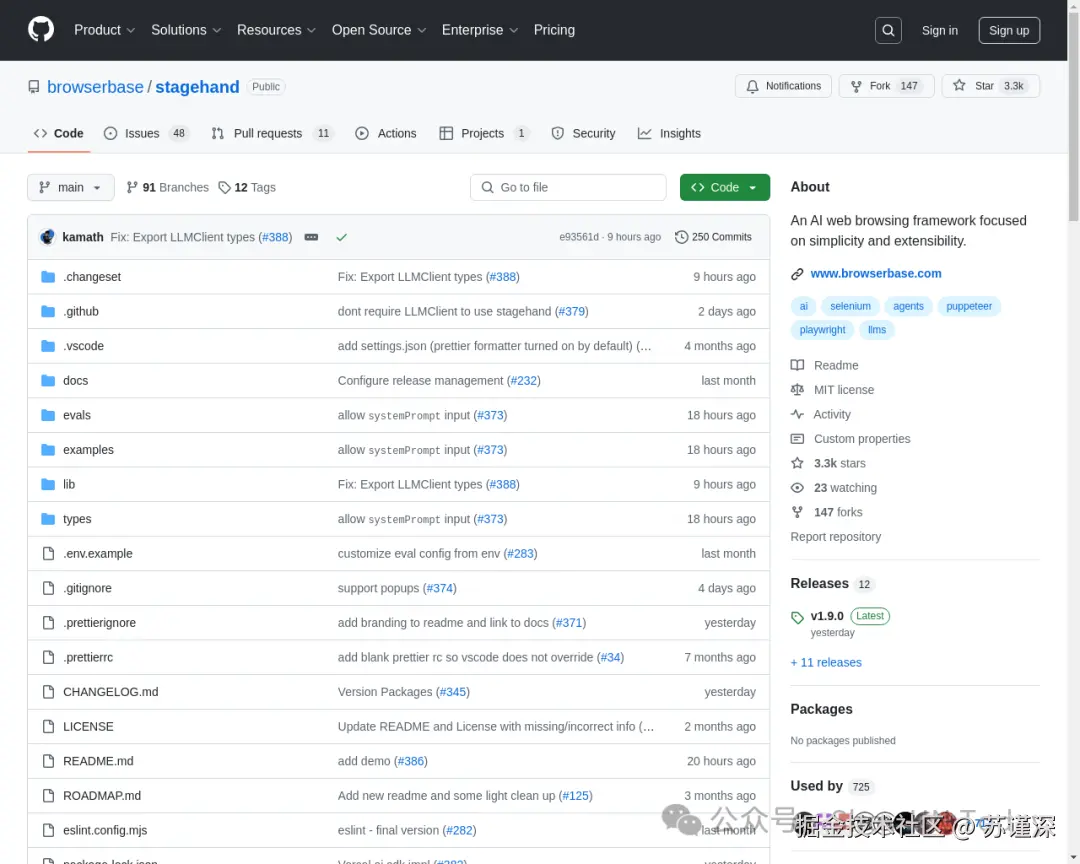The height and width of the screenshot is (864, 1080).
Task: Click the green checkmark commit status
Action: click(342, 237)
